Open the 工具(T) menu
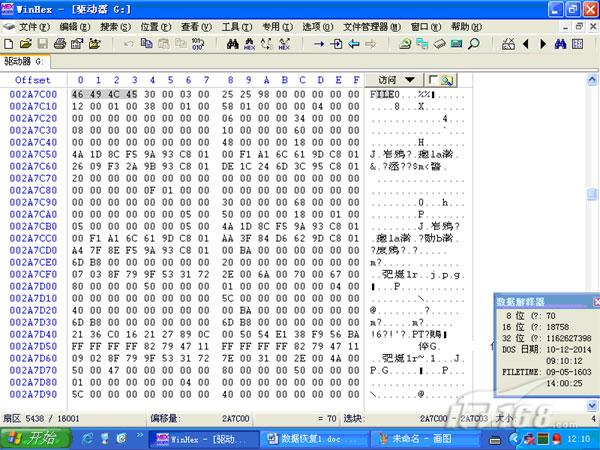Viewport: 600px width, 450px height. pyautogui.click(x=235, y=26)
